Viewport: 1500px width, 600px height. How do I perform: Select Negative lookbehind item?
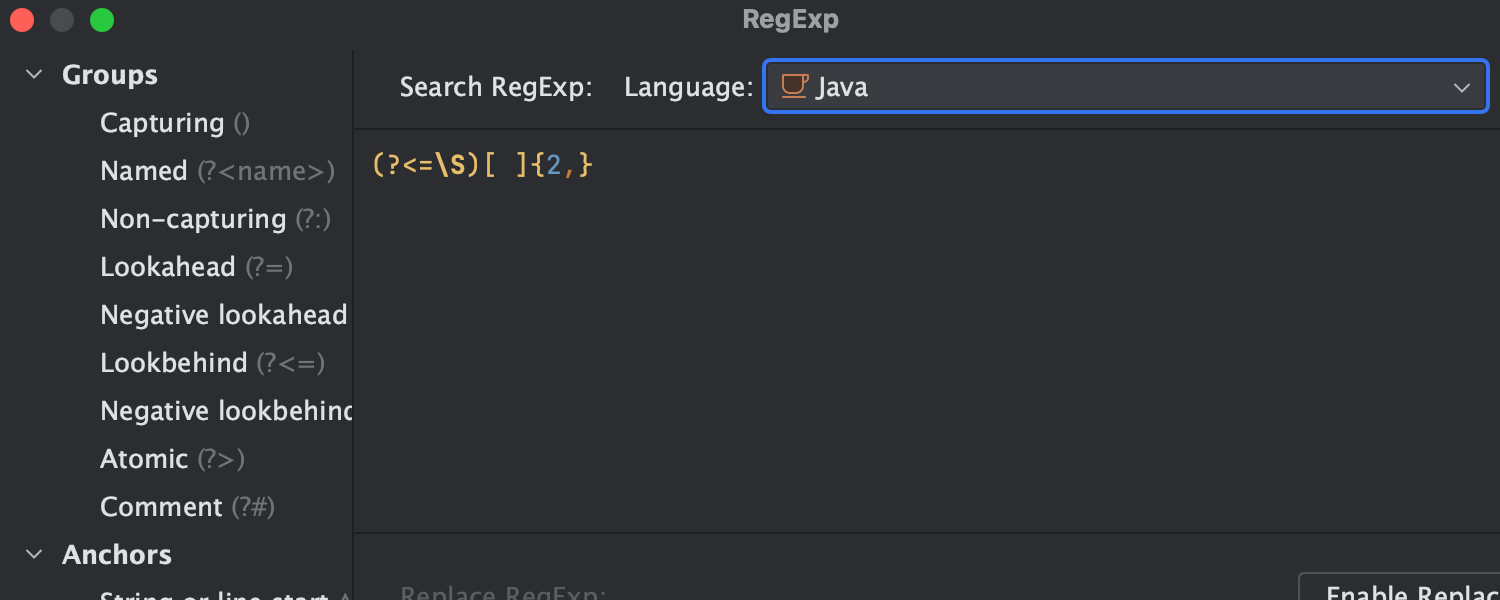click(226, 411)
